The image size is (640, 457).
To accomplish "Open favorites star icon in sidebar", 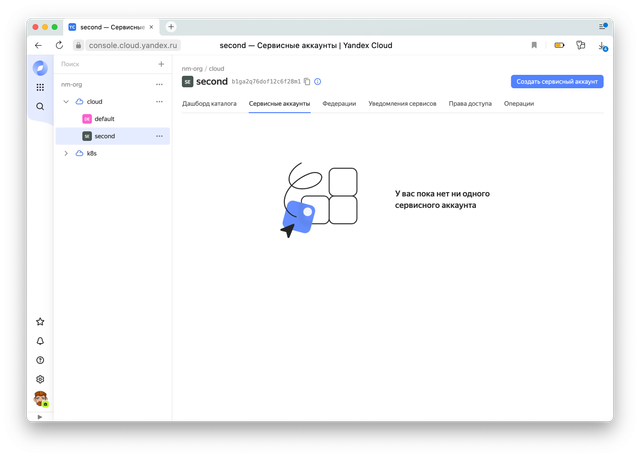I will point(40,322).
